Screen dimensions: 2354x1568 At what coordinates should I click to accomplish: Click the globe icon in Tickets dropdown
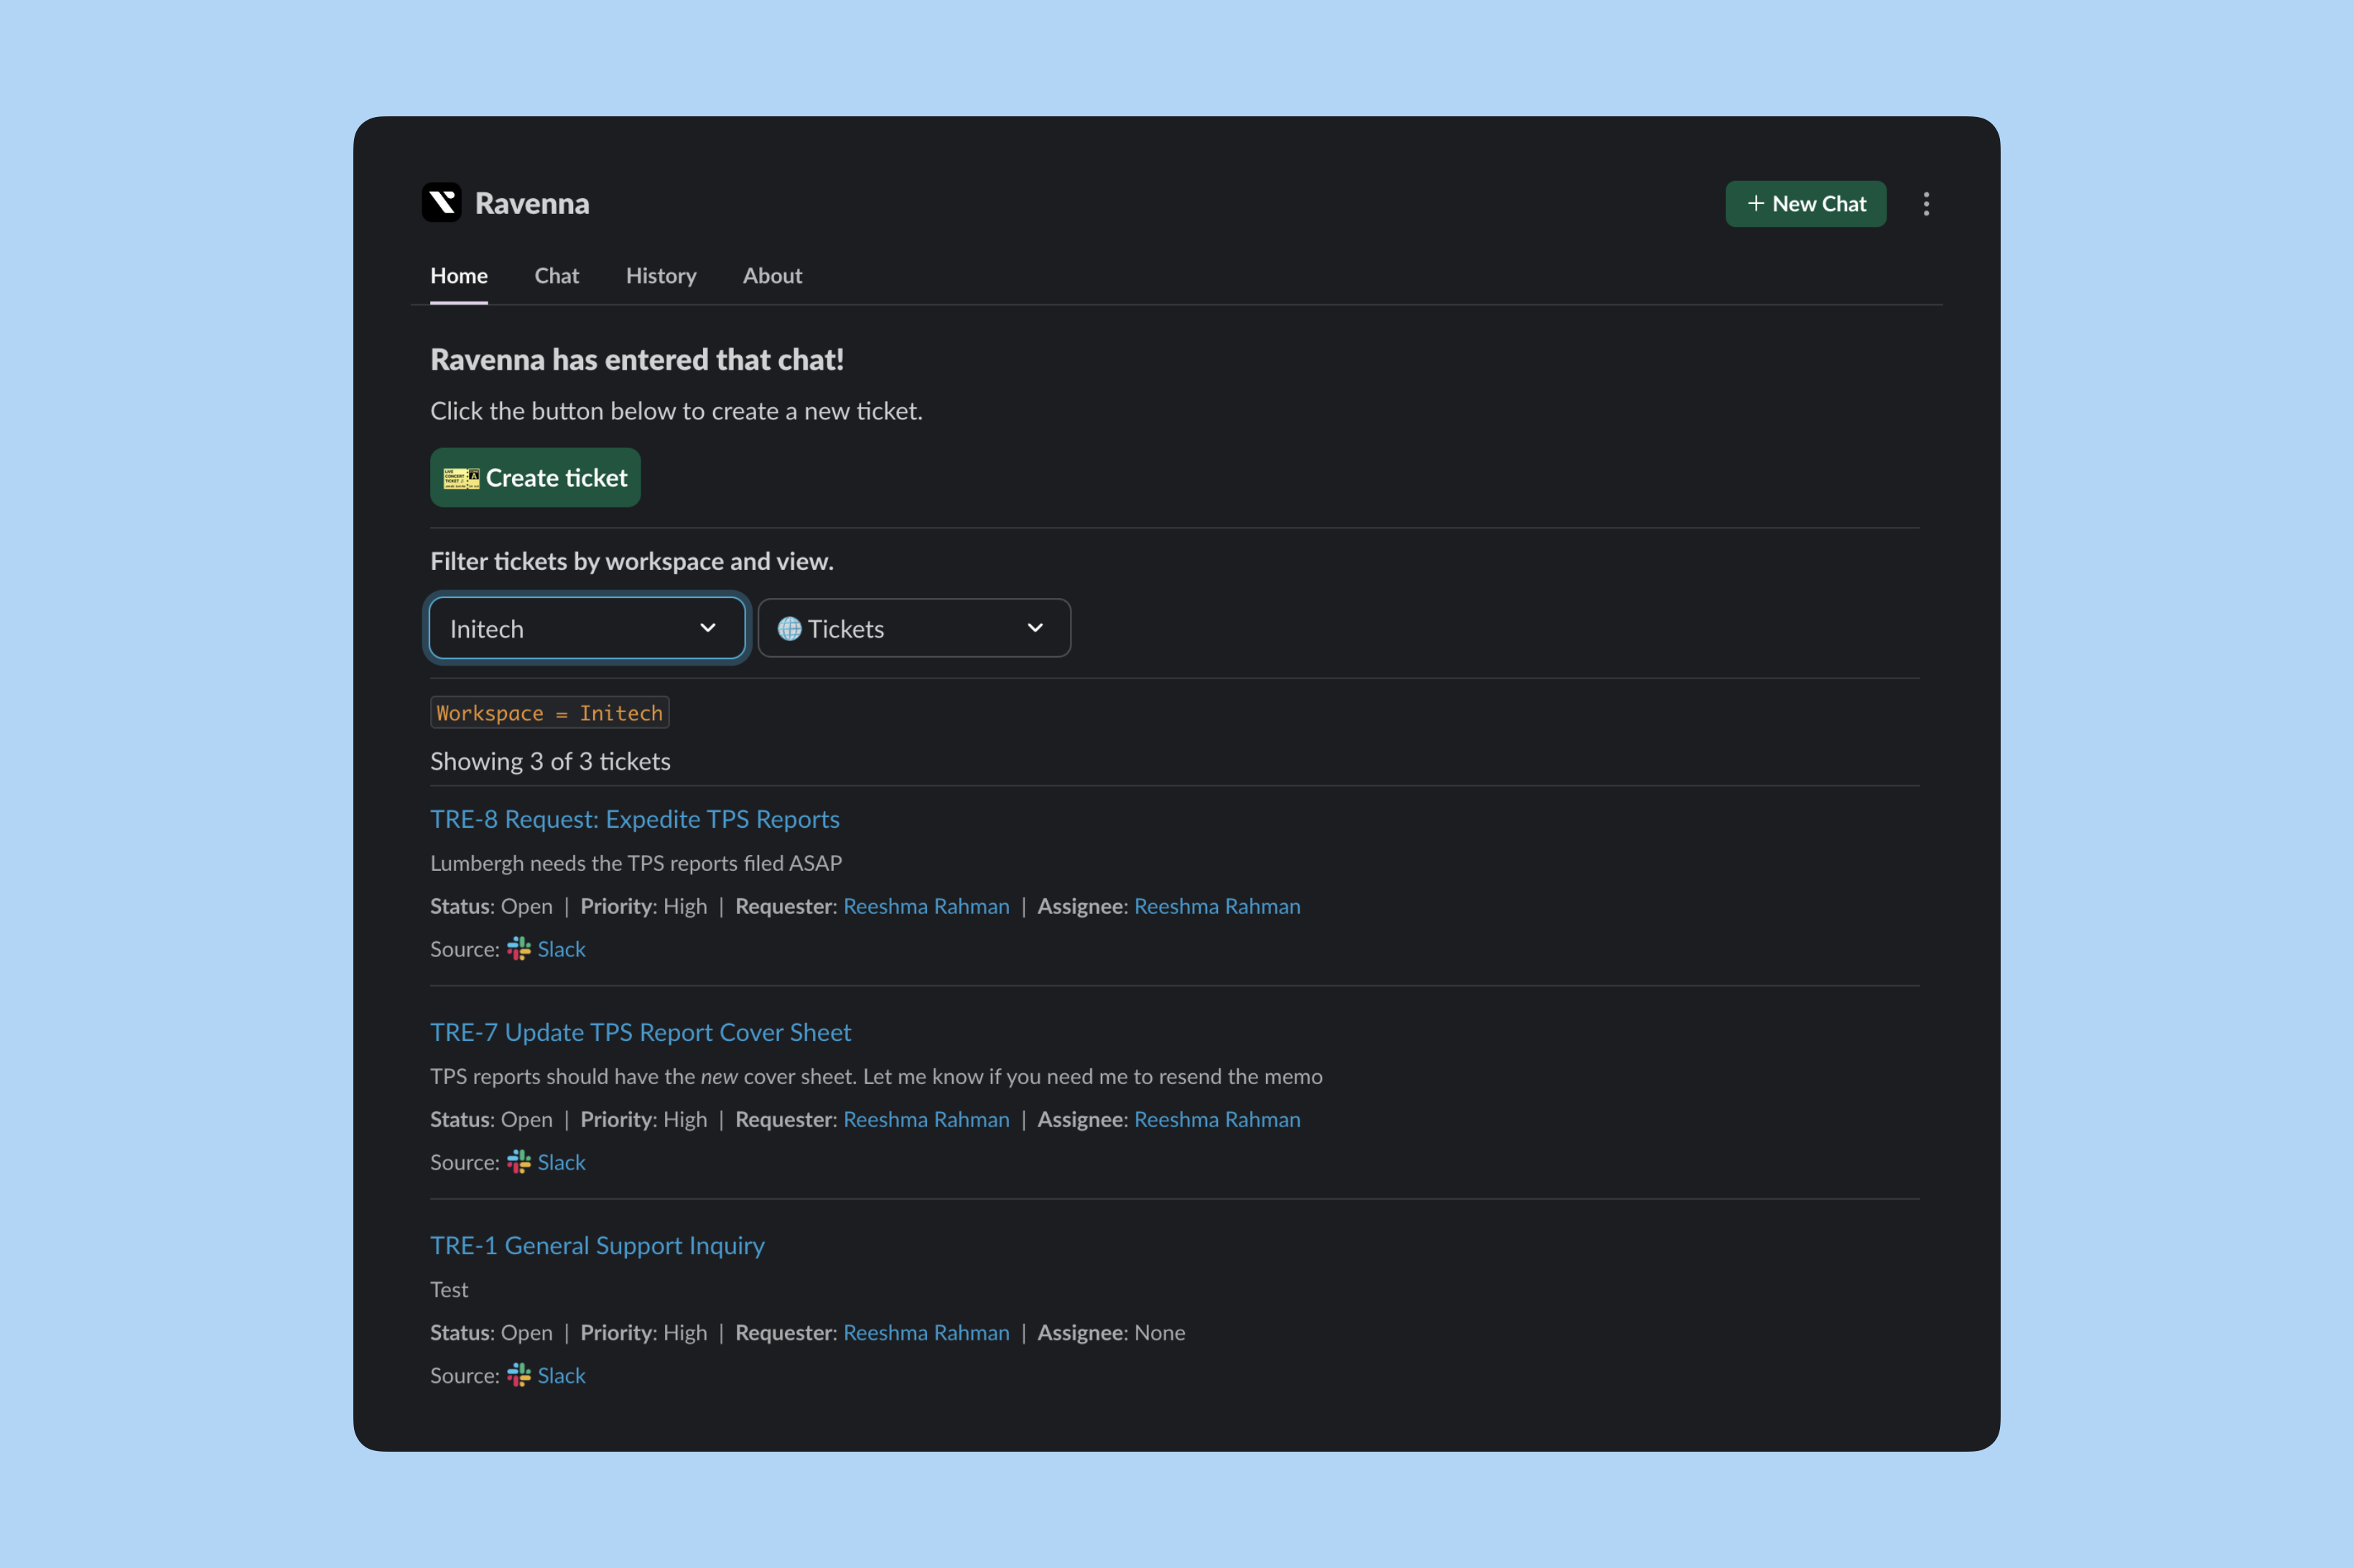[x=789, y=628]
